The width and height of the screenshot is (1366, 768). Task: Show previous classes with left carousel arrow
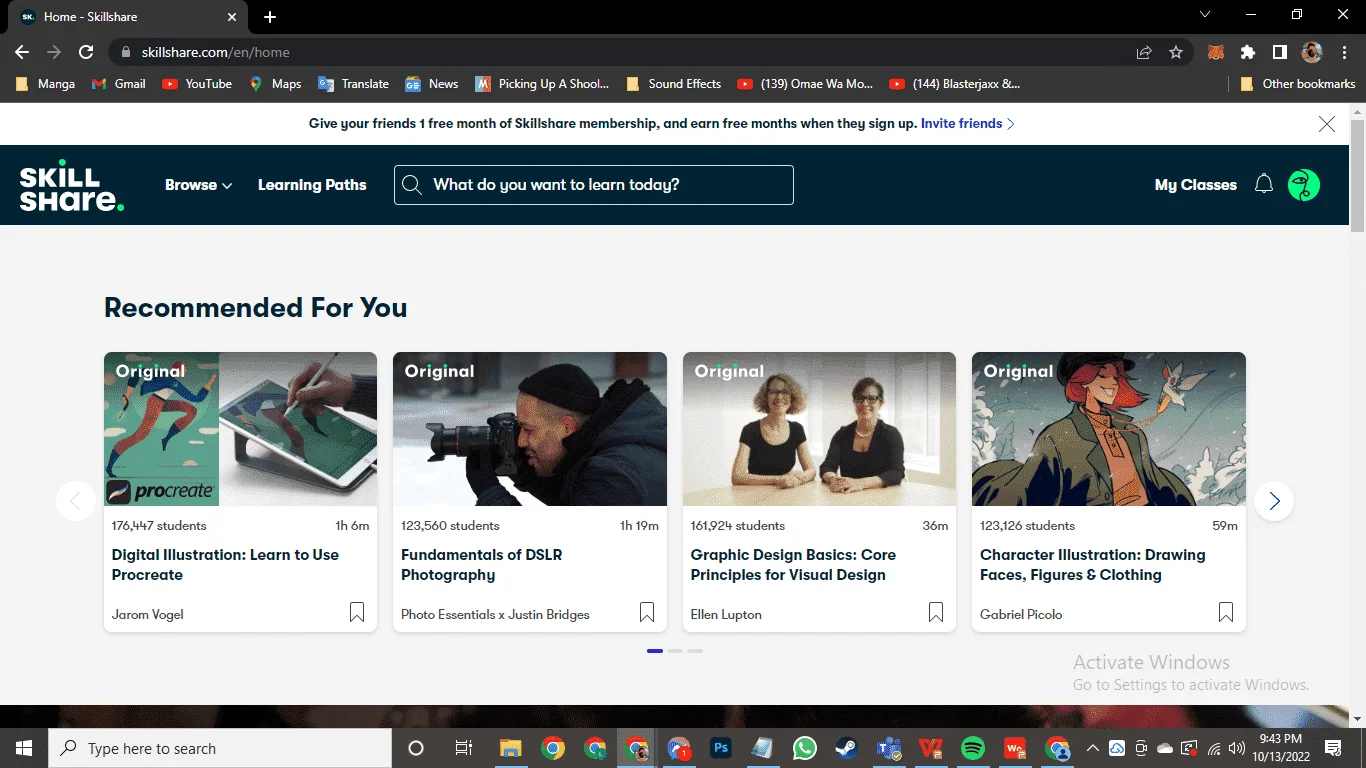pyautogui.click(x=76, y=501)
